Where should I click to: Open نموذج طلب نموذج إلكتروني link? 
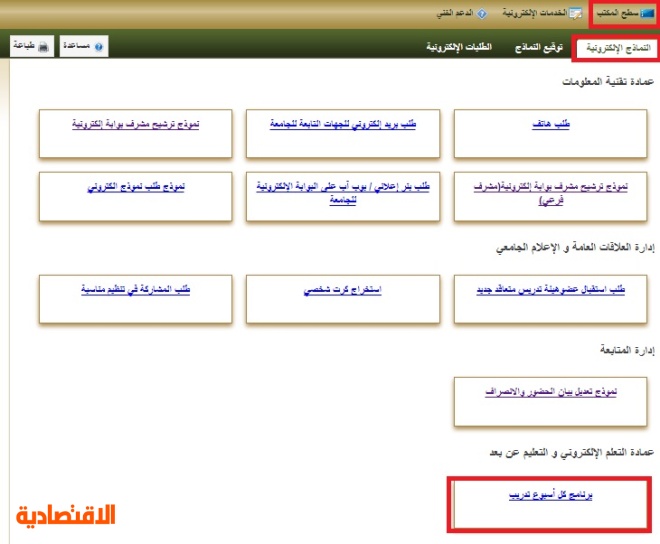click(x=136, y=186)
